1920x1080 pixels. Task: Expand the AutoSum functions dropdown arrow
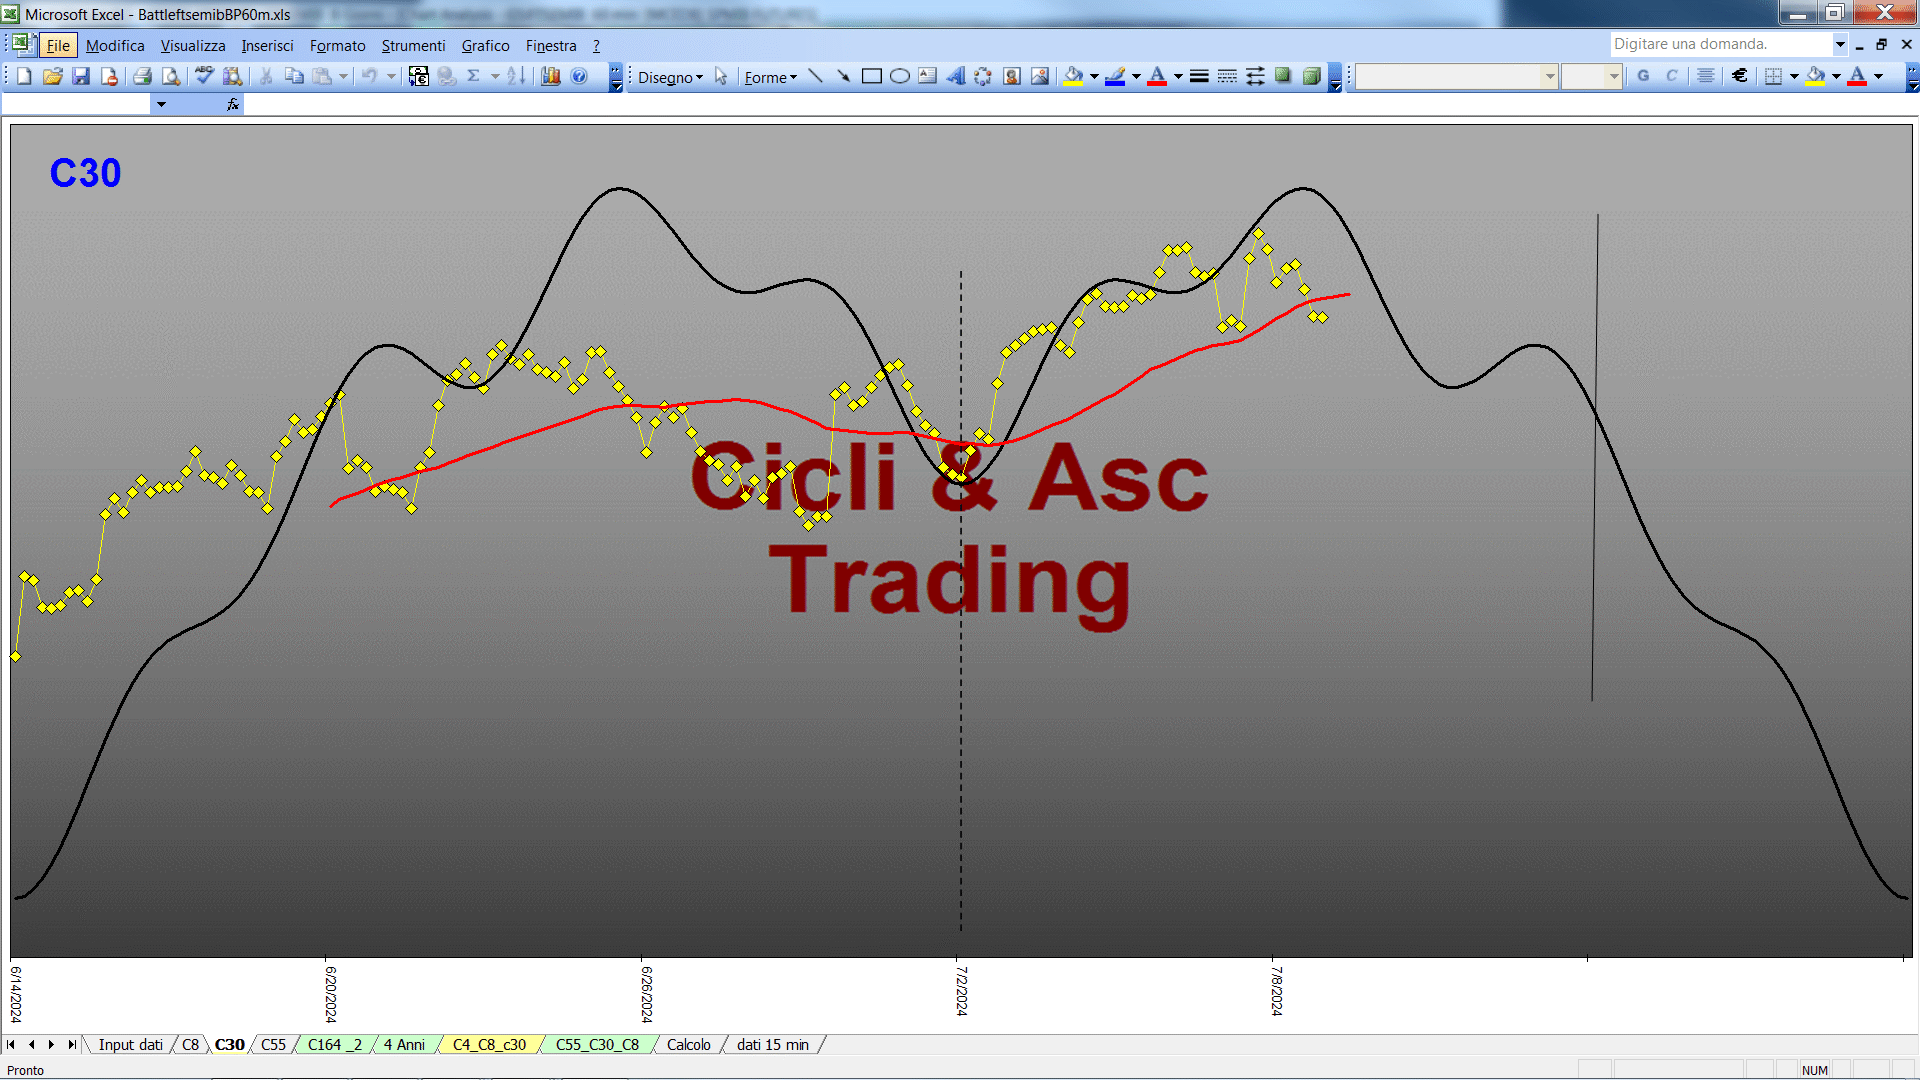pos(494,76)
